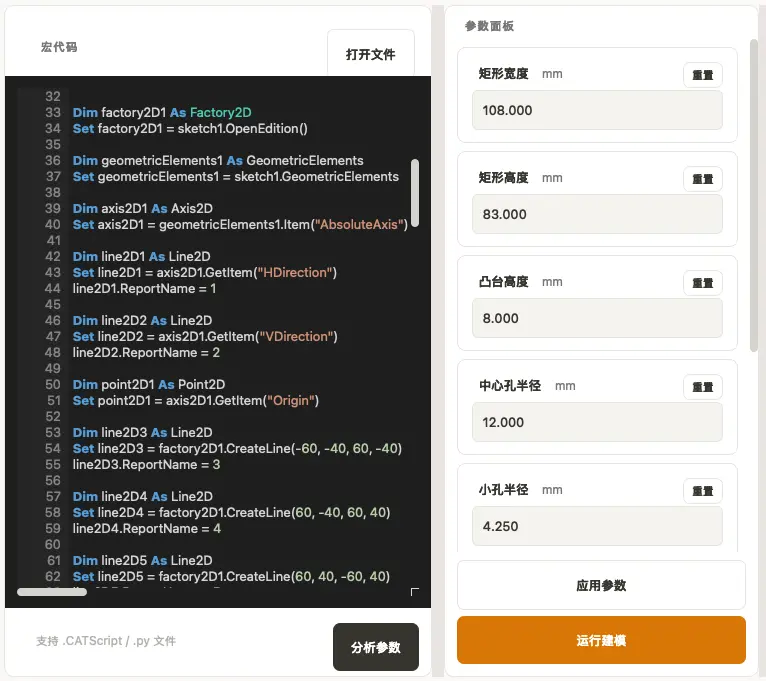Viewport: 766px width, 681px height.
Task: Click the code editor resize corner handle
Action: click(415, 592)
